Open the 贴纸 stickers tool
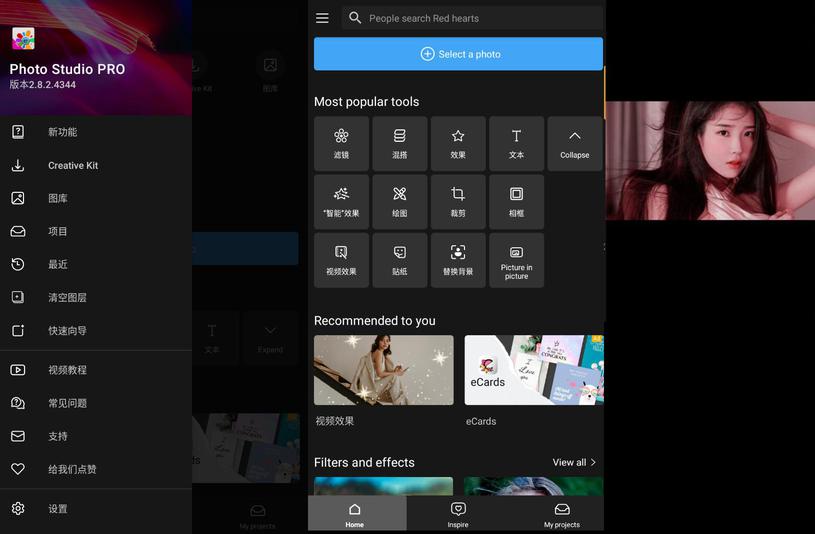 399,260
